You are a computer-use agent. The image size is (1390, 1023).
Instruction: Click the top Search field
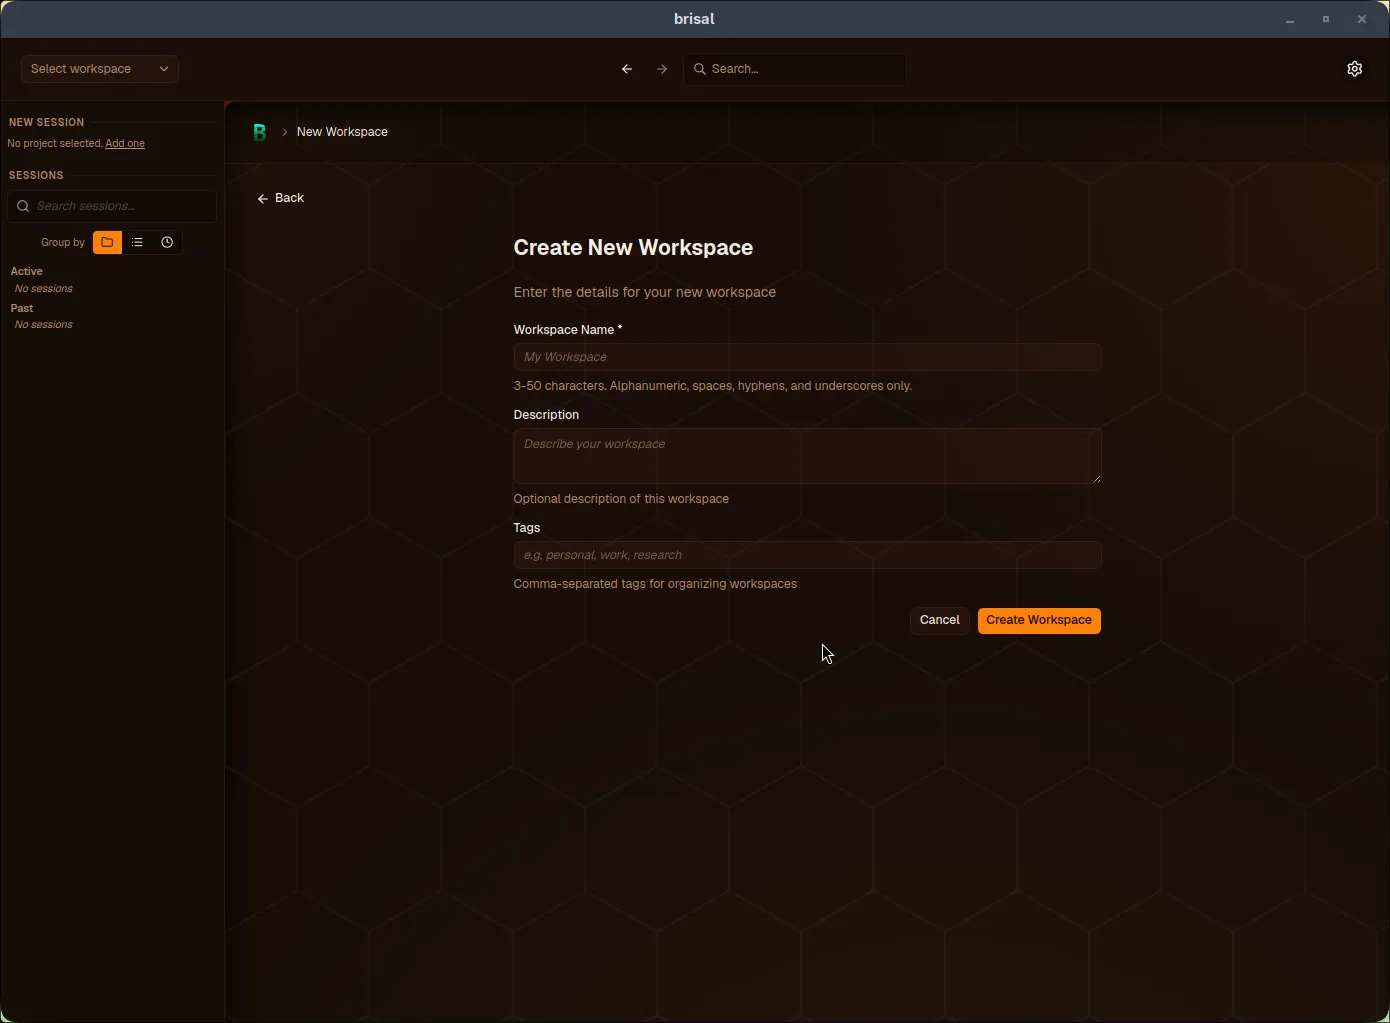point(796,69)
